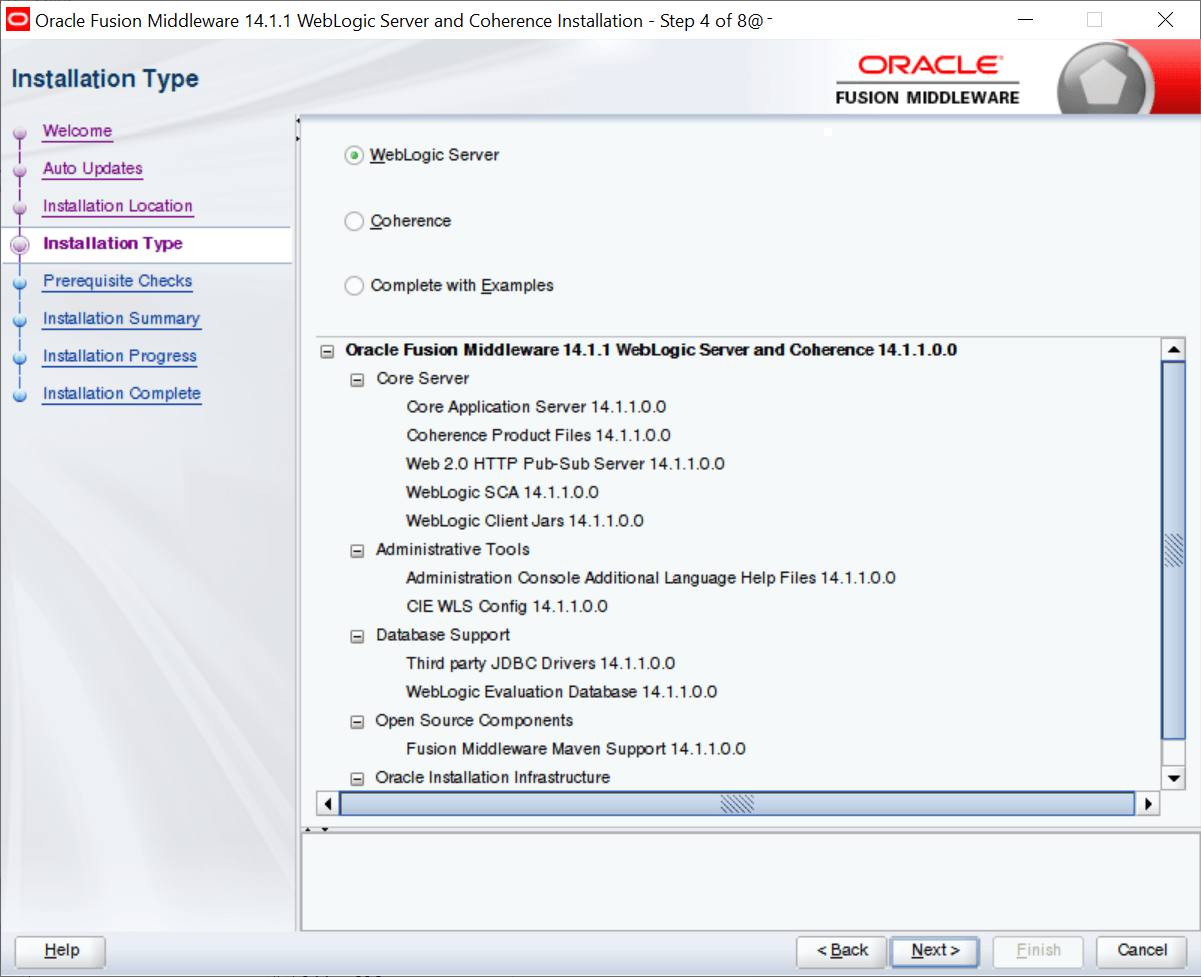Click the down arrow on the vertical scrollbar

click(1173, 779)
